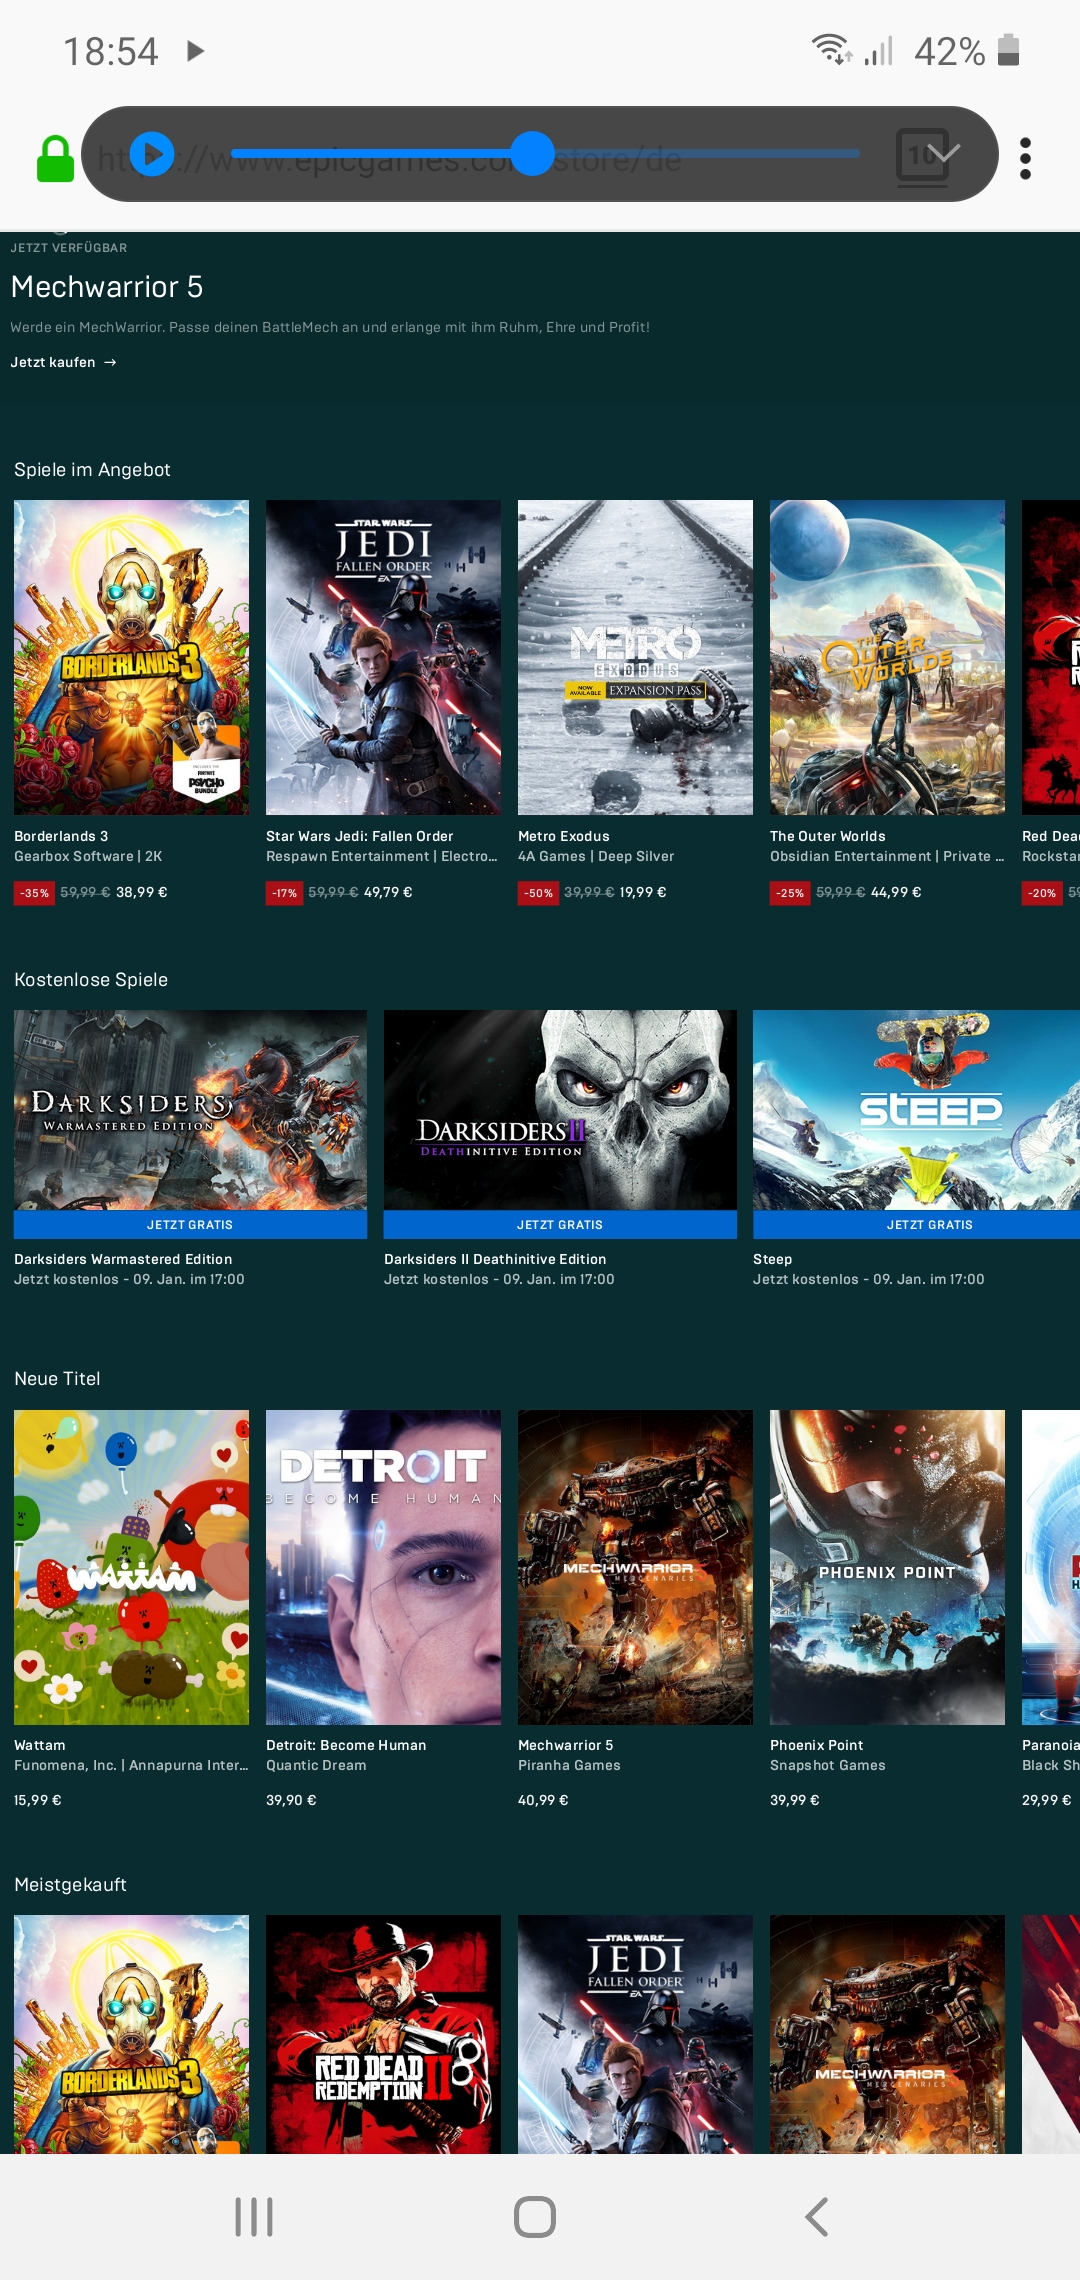Click the 15,99 € Wattam price
1080x2280 pixels.
[38, 1800]
